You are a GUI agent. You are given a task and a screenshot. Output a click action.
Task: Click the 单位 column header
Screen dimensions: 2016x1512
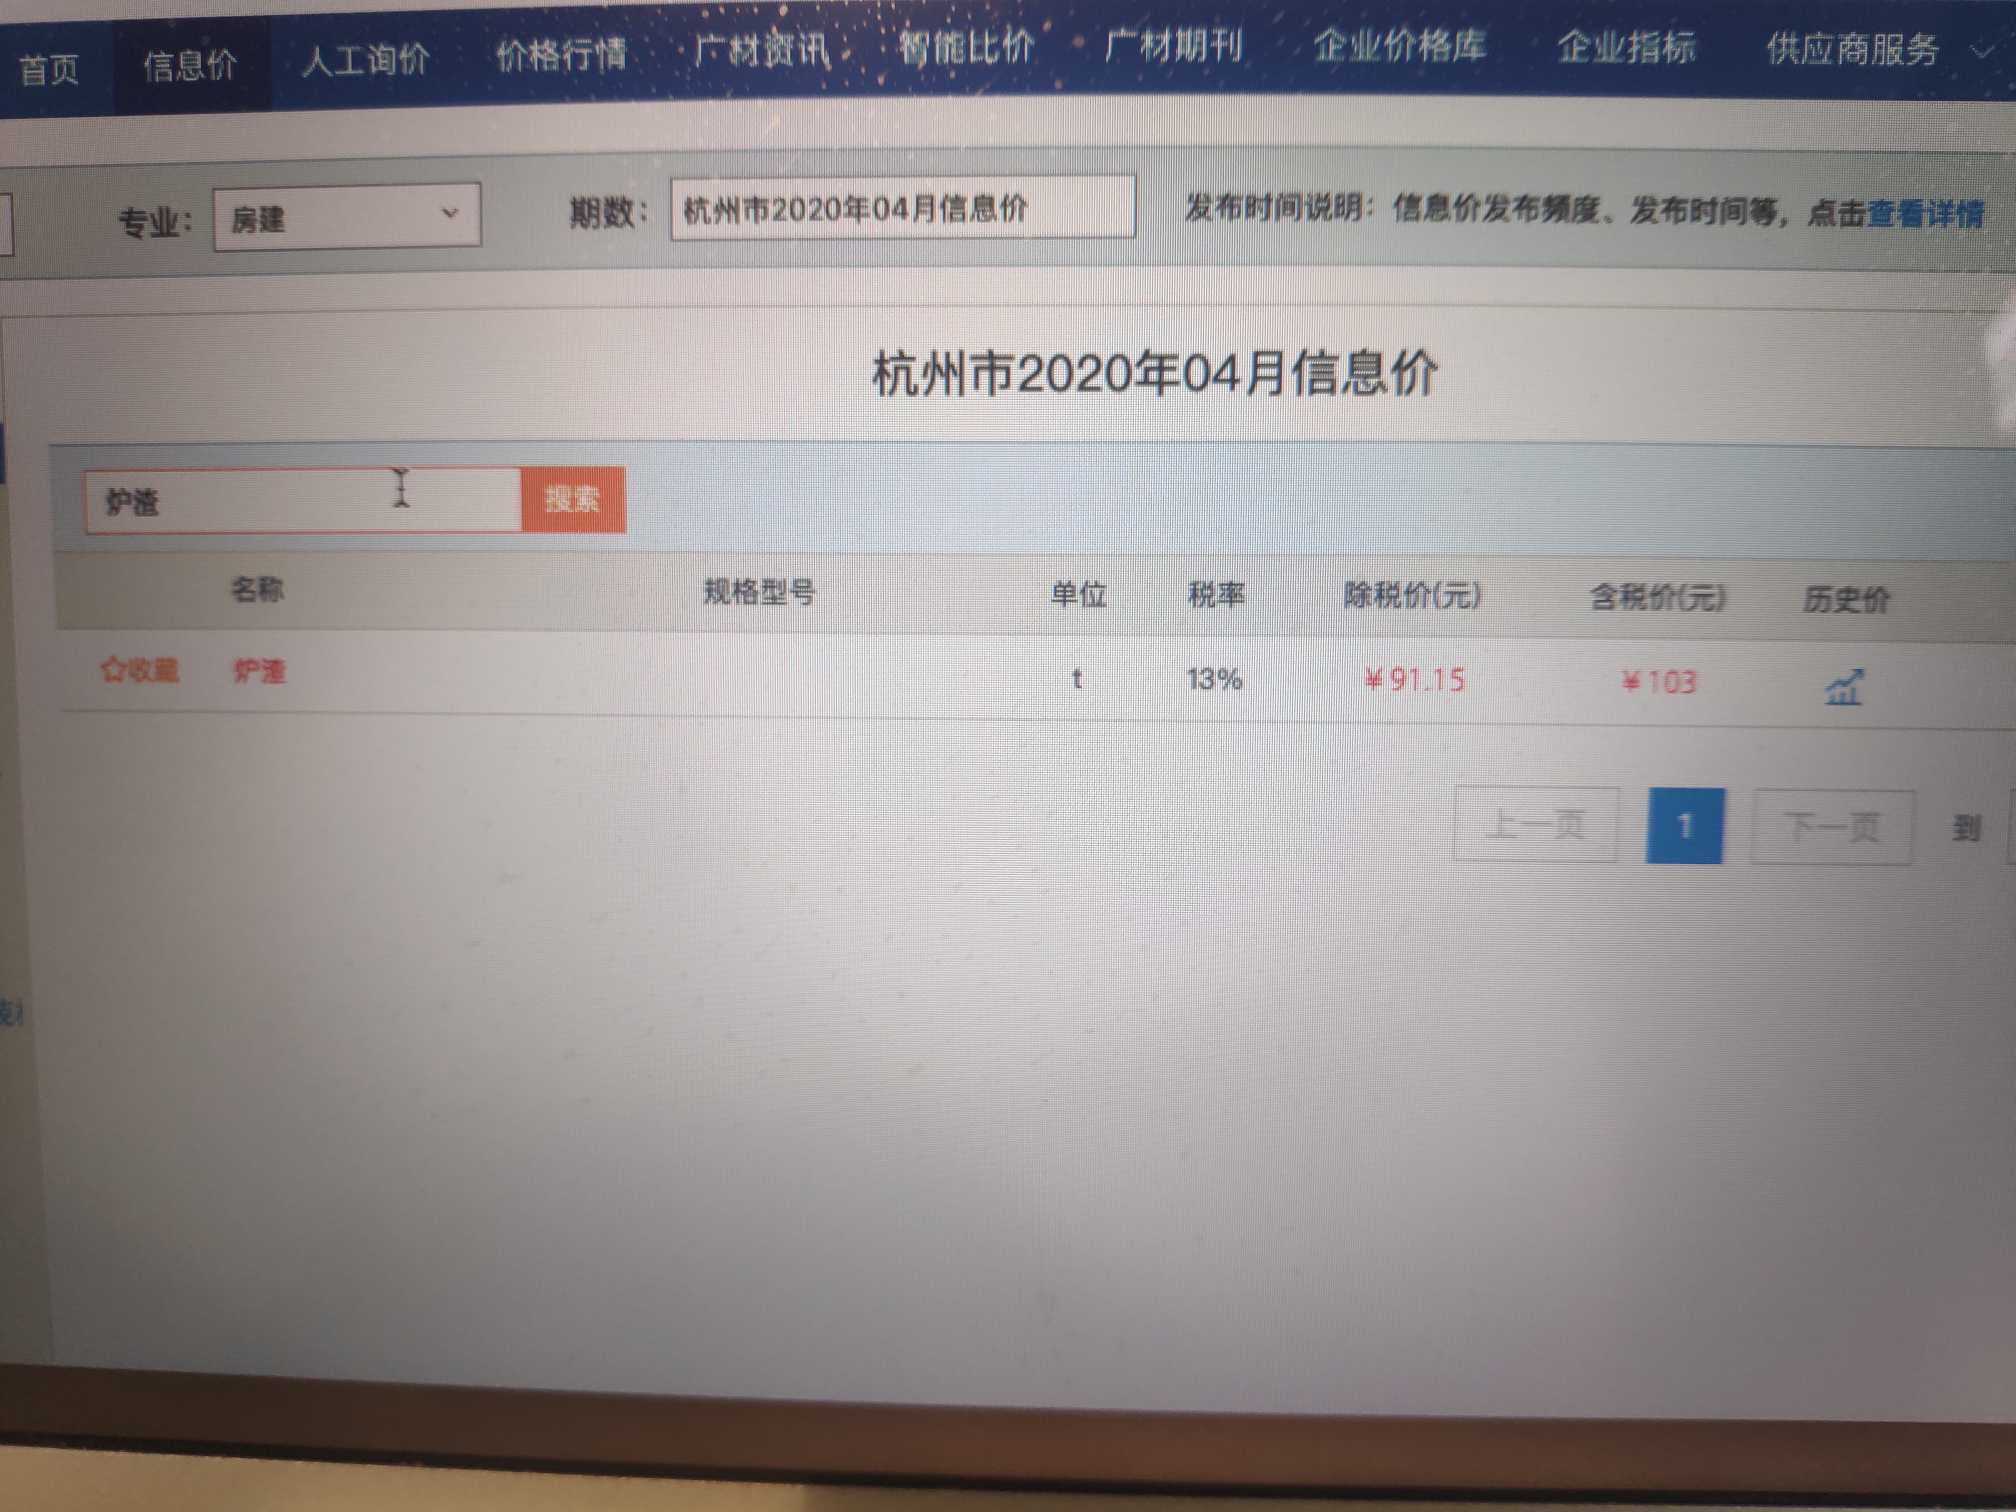pyautogui.click(x=1078, y=595)
